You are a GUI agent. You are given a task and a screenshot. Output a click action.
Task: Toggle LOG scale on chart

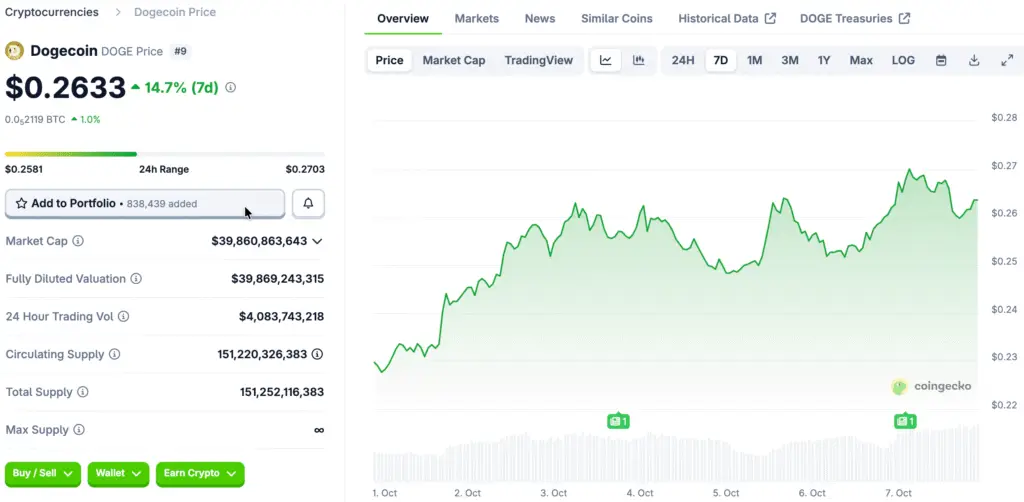pos(903,60)
